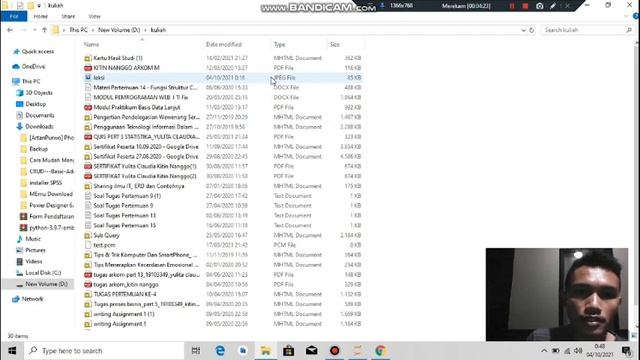The image size is (640, 360).
Task: Open Desktop in navigation pane
Action: (x=36, y=104)
